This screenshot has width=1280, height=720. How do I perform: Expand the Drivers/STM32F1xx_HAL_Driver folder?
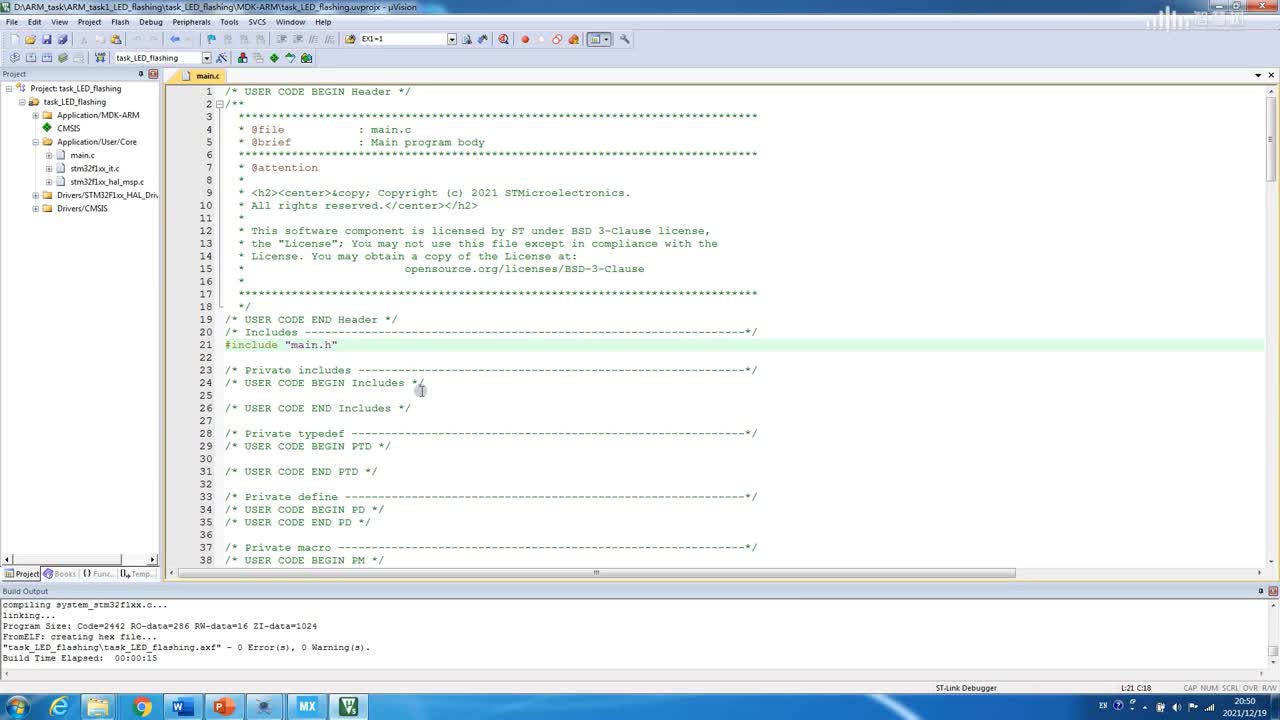[35, 195]
